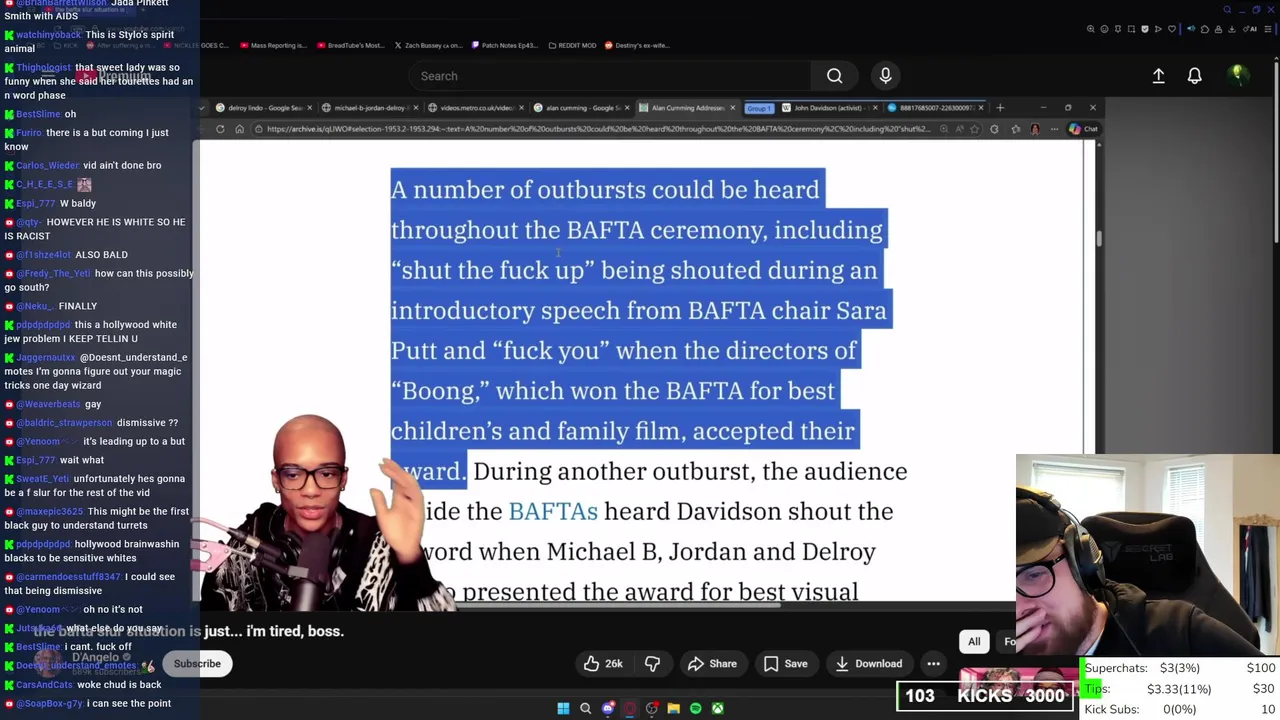Viewport: 1280px width, 720px height.
Task: Open Windows Start menu
Action: (563, 709)
